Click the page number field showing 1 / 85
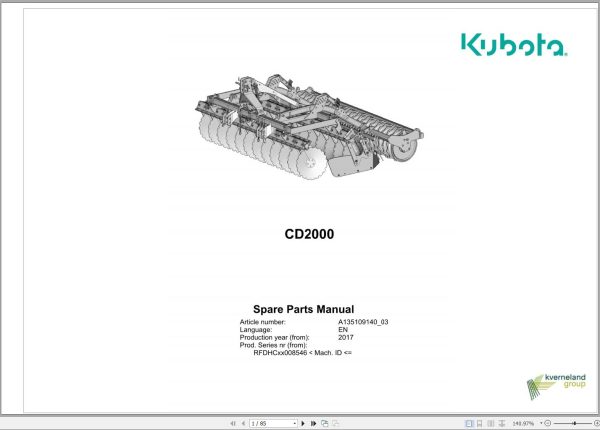 [x=271, y=423]
